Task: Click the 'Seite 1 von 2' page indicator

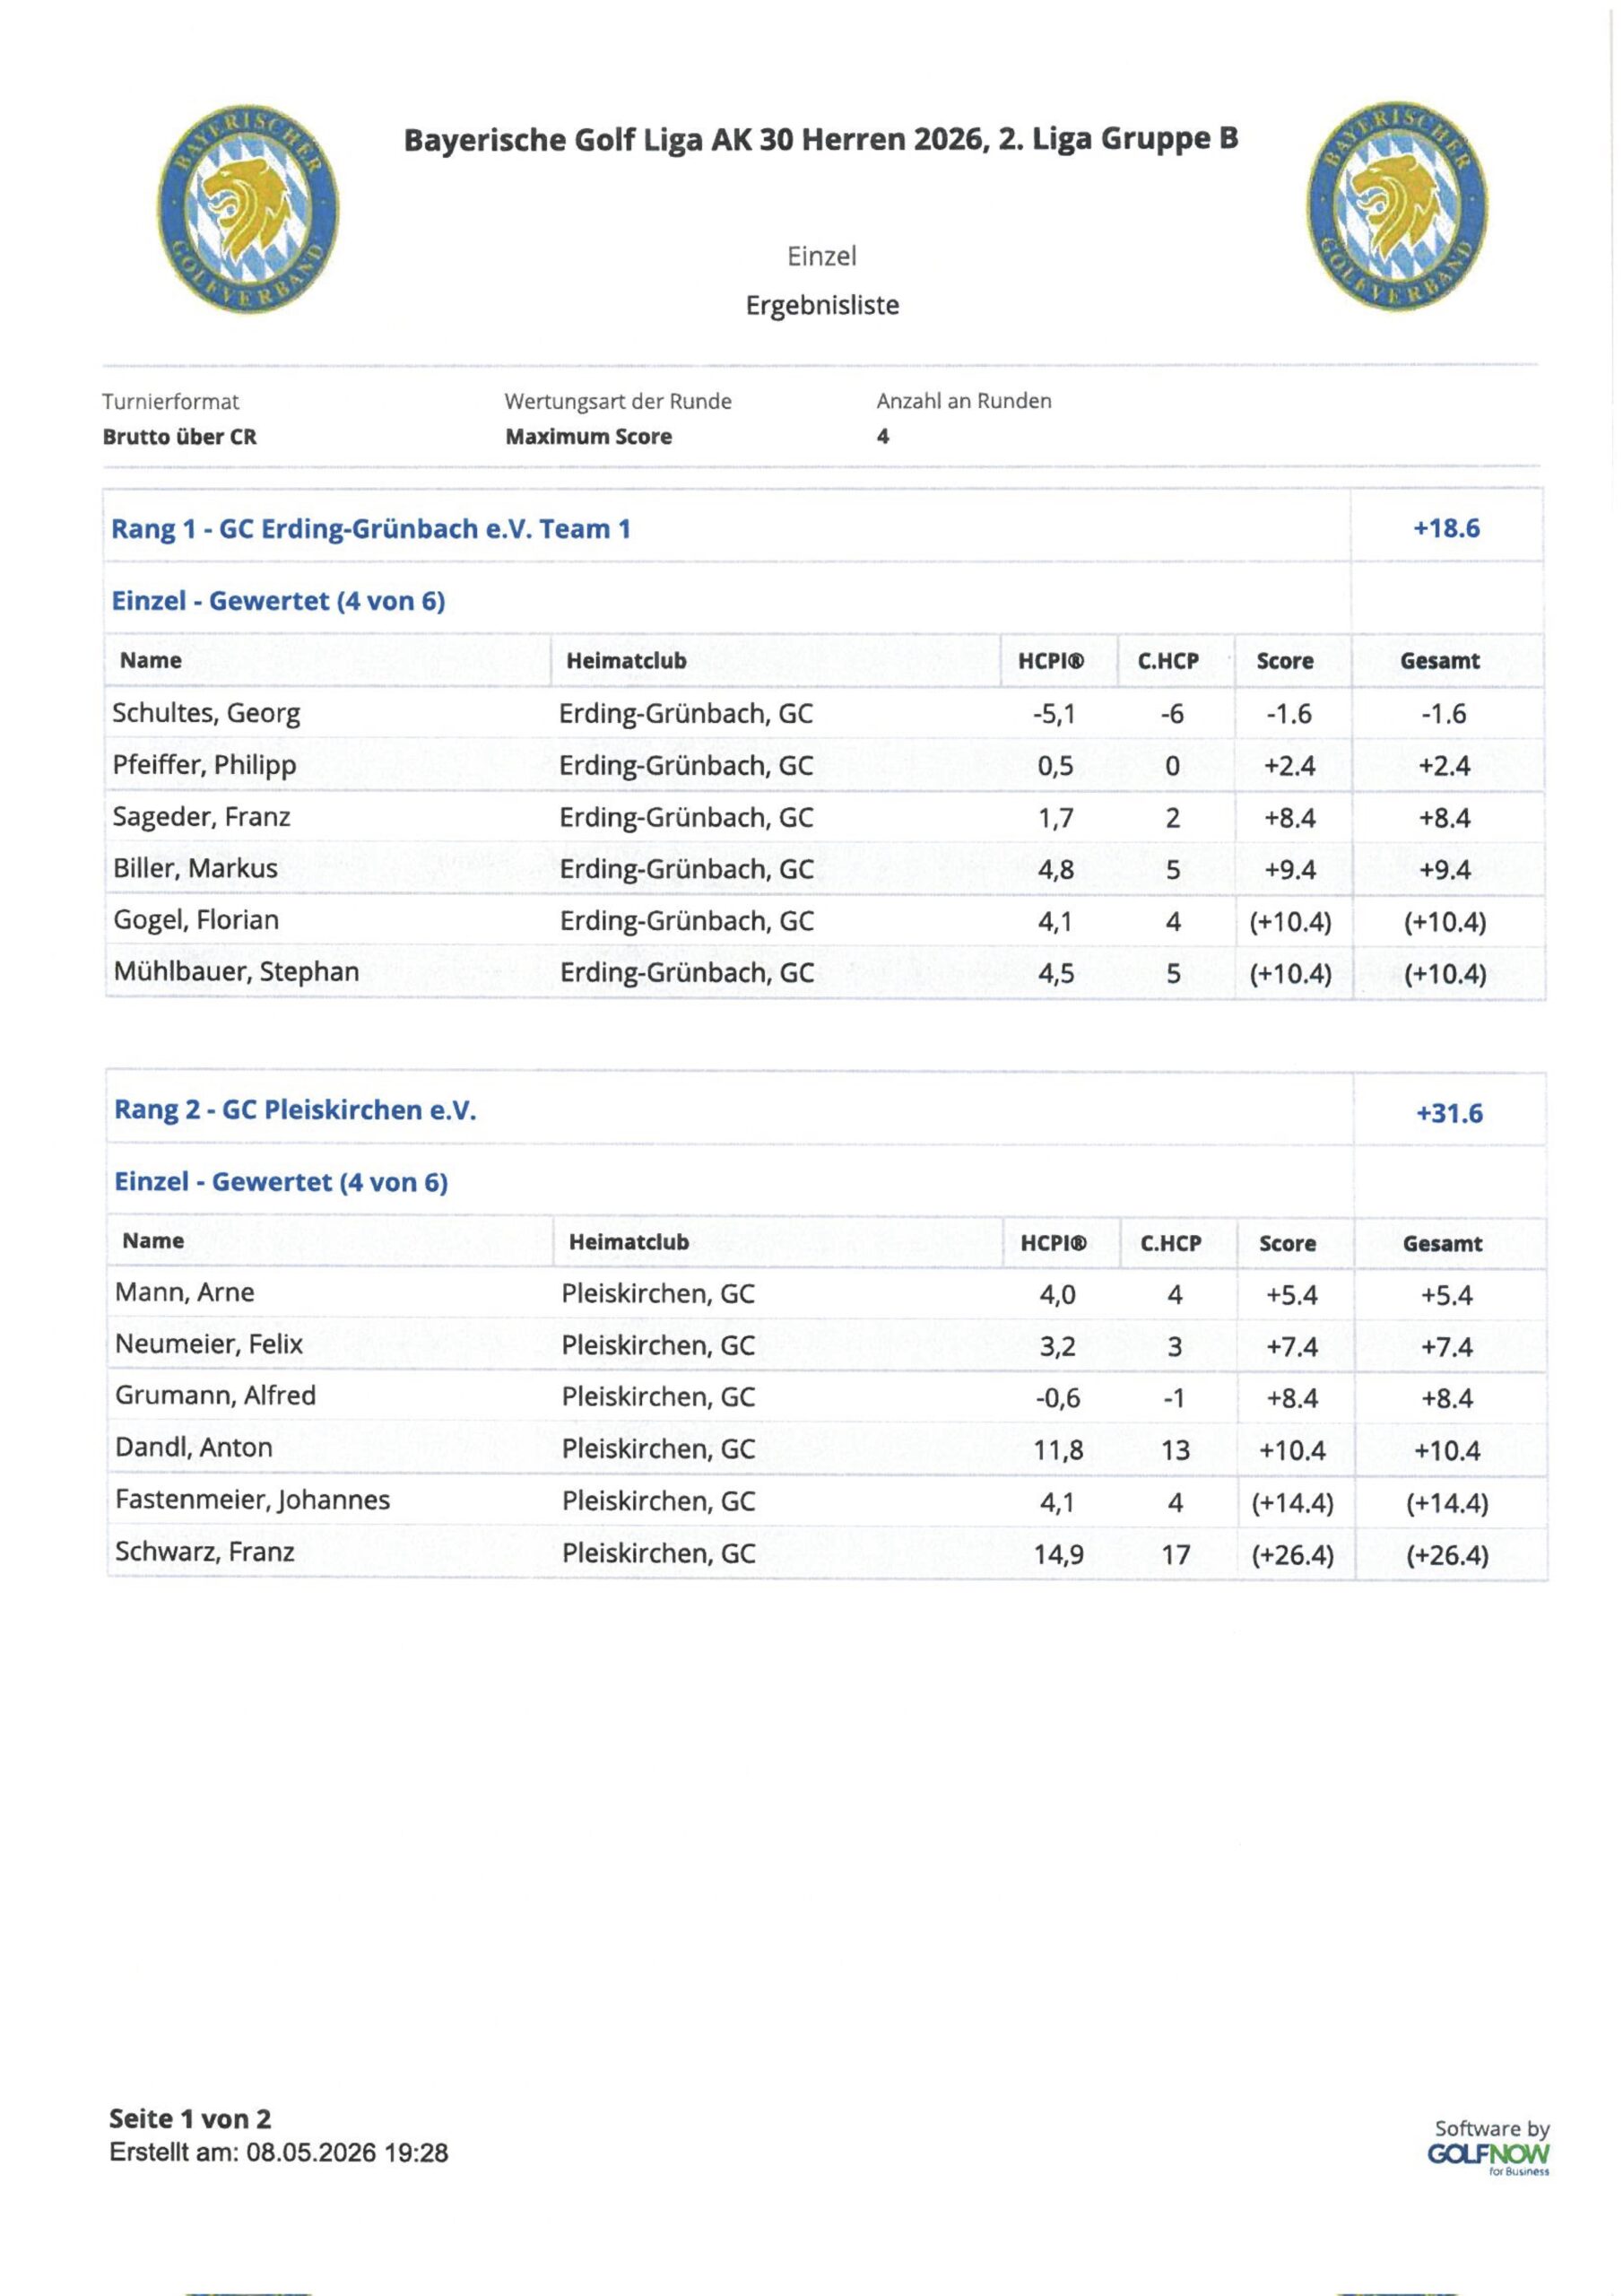Action: tap(190, 2119)
